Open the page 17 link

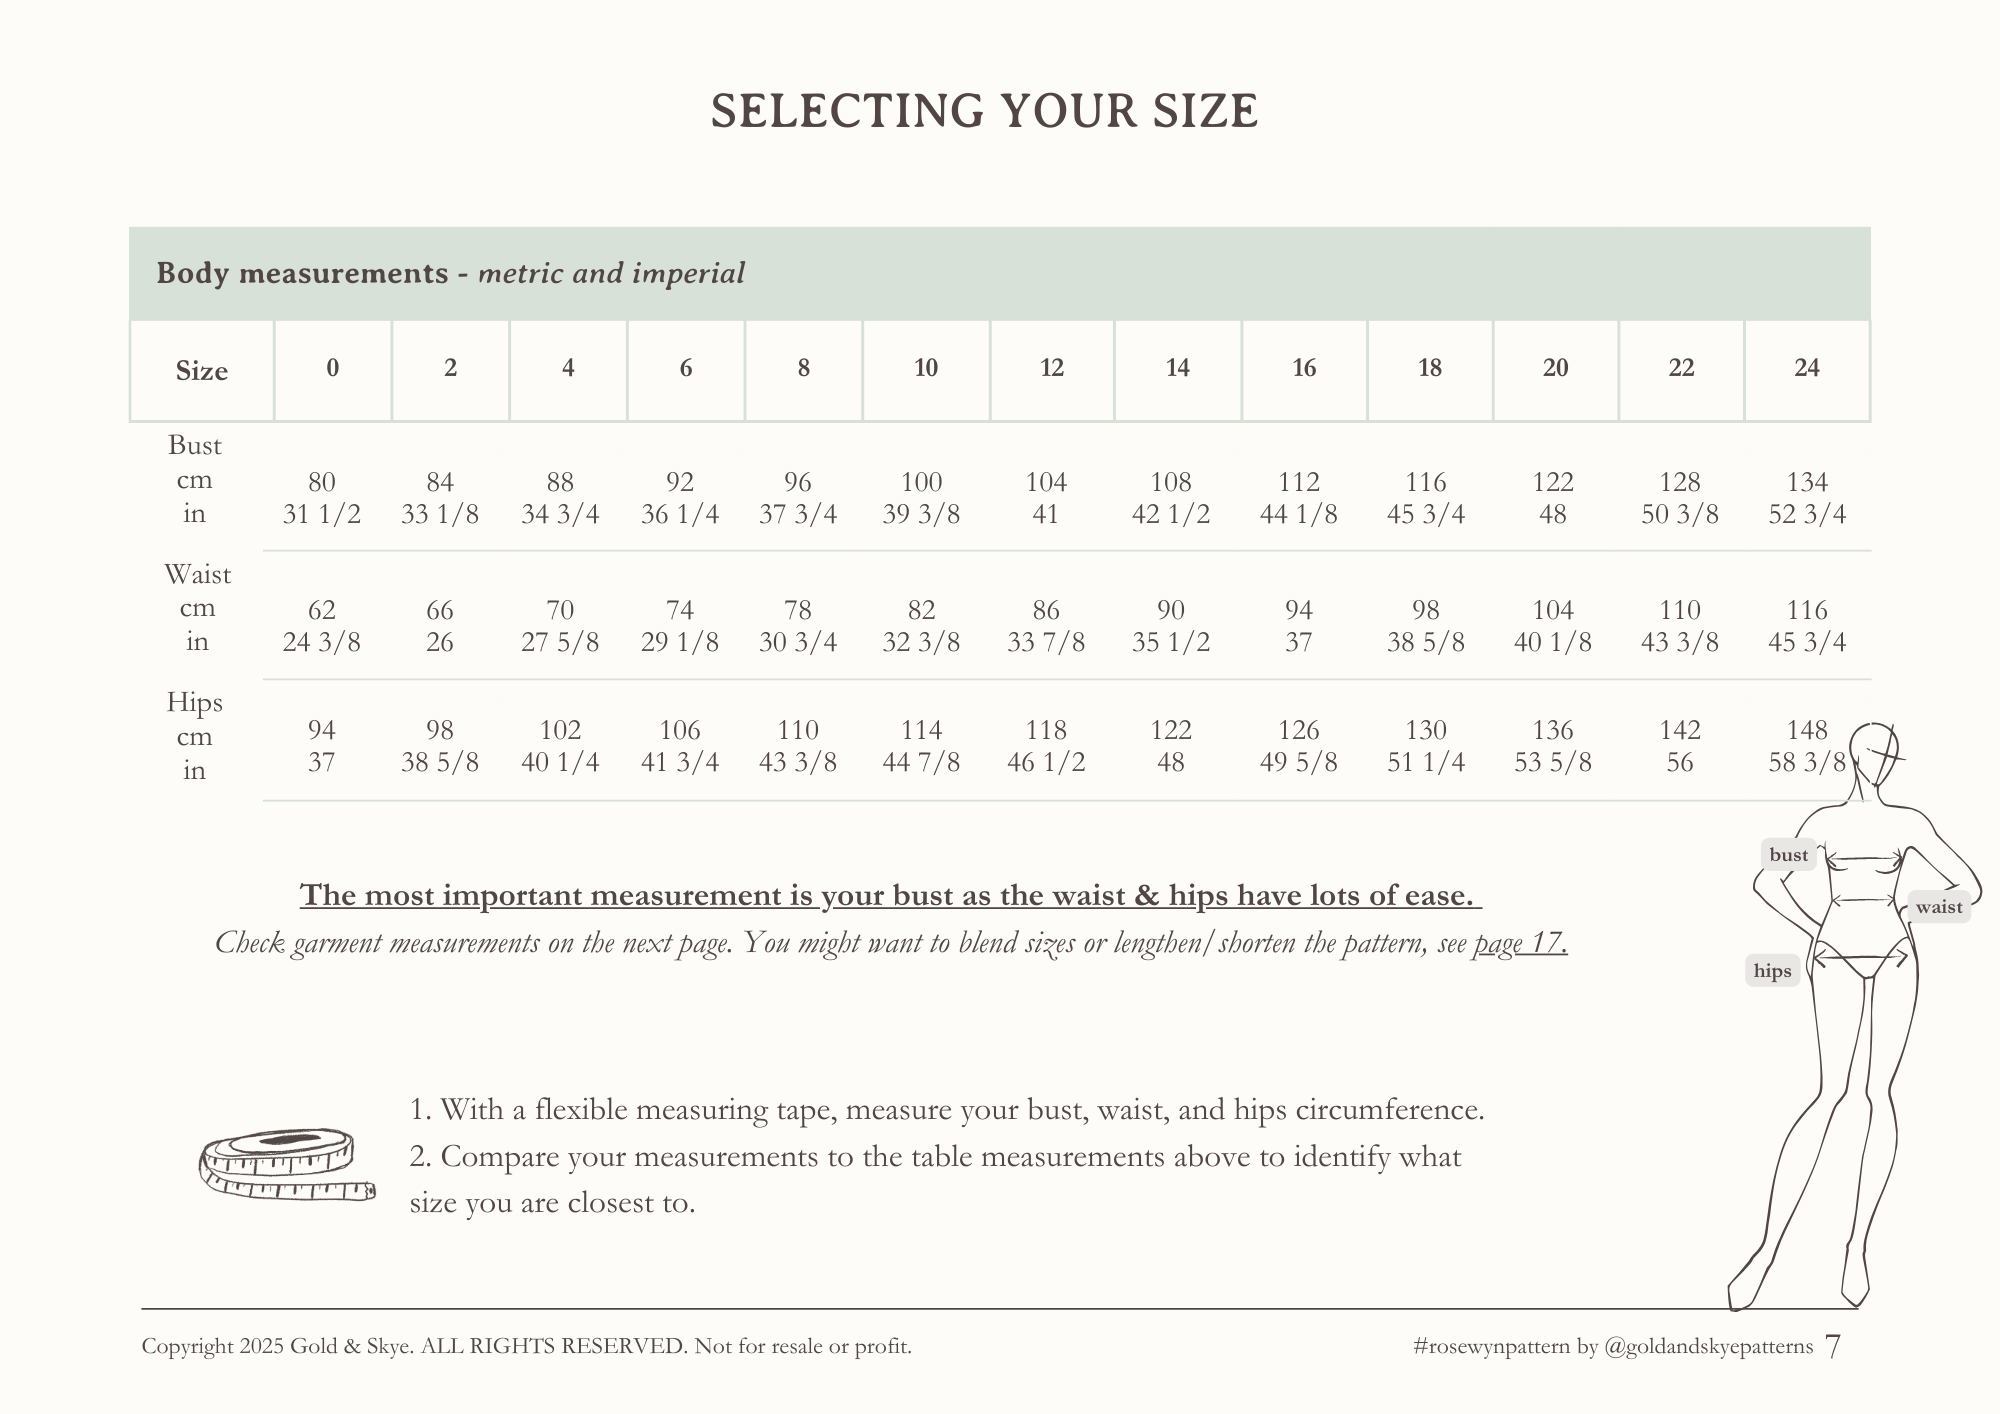tap(1520, 943)
